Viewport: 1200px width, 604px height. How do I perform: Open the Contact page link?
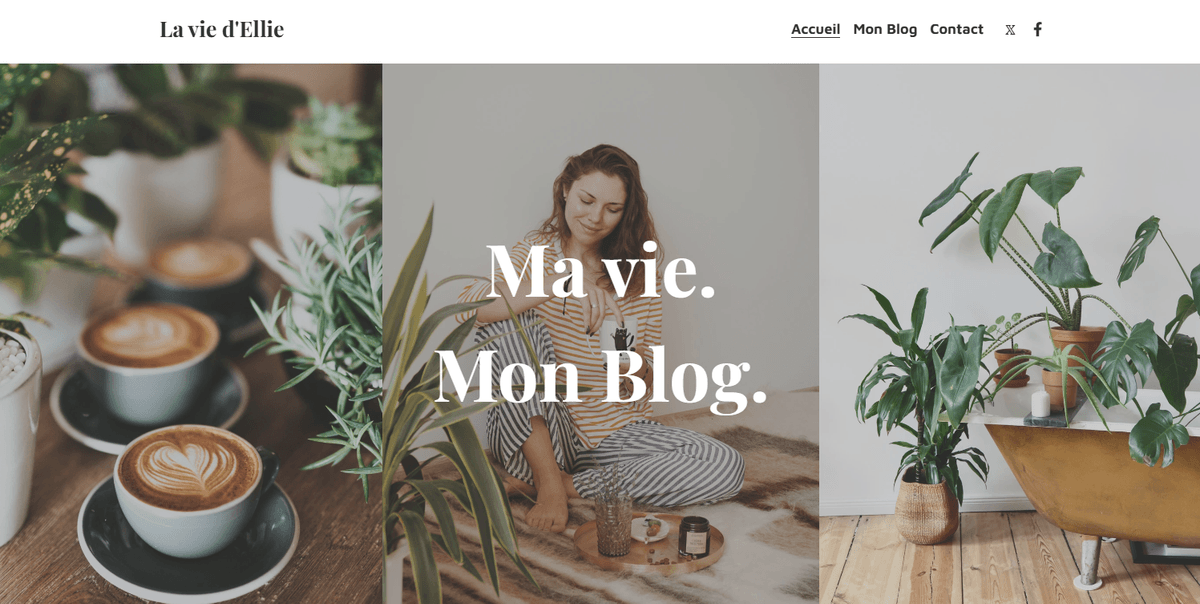[957, 29]
